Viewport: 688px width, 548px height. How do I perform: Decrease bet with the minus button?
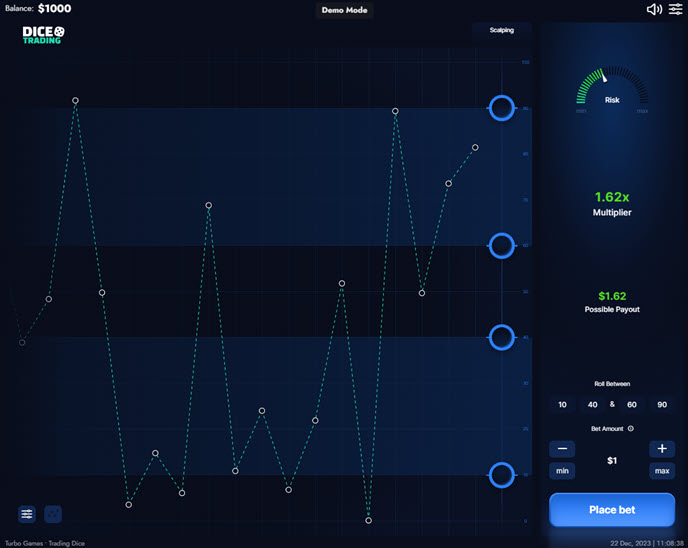562,449
